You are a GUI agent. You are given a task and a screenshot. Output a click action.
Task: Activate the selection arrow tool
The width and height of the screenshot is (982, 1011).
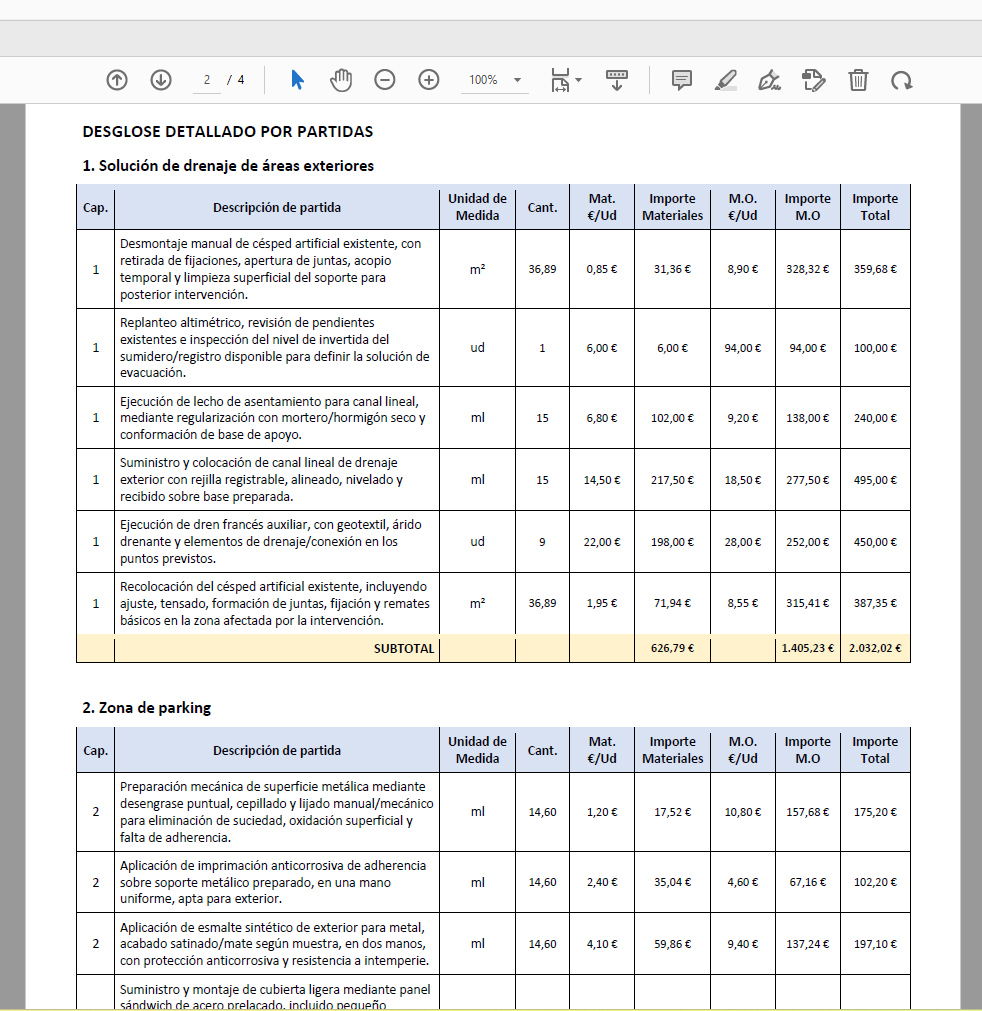coord(297,80)
